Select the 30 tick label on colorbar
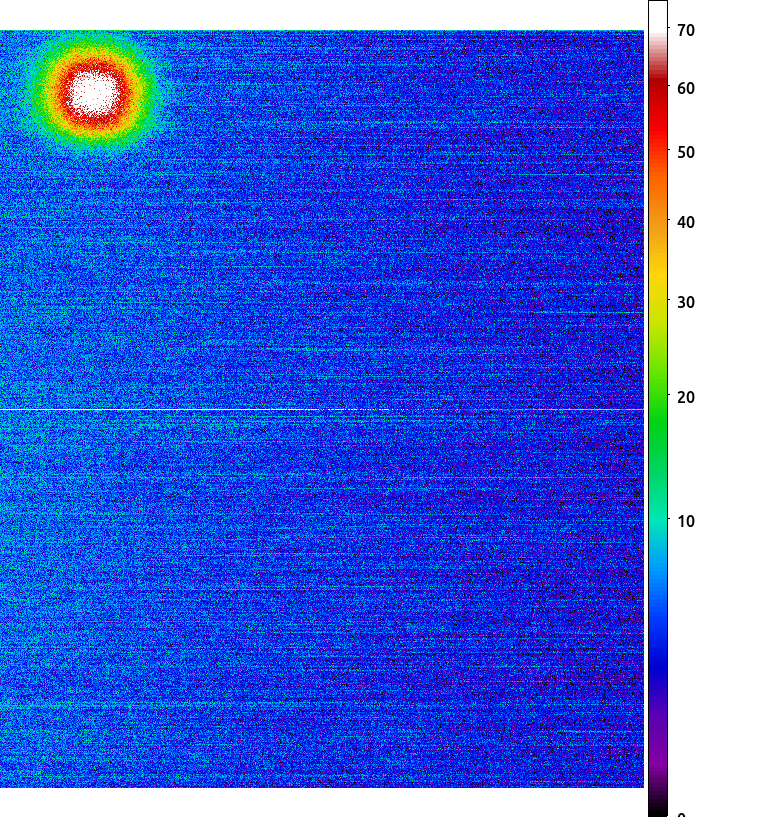This screenshot has width=760, height=817. click(686, 302)
